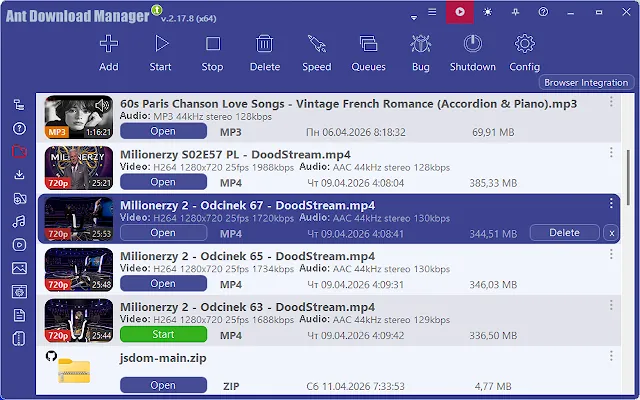Open the jsdom-main.zip file

click(163, 385)
